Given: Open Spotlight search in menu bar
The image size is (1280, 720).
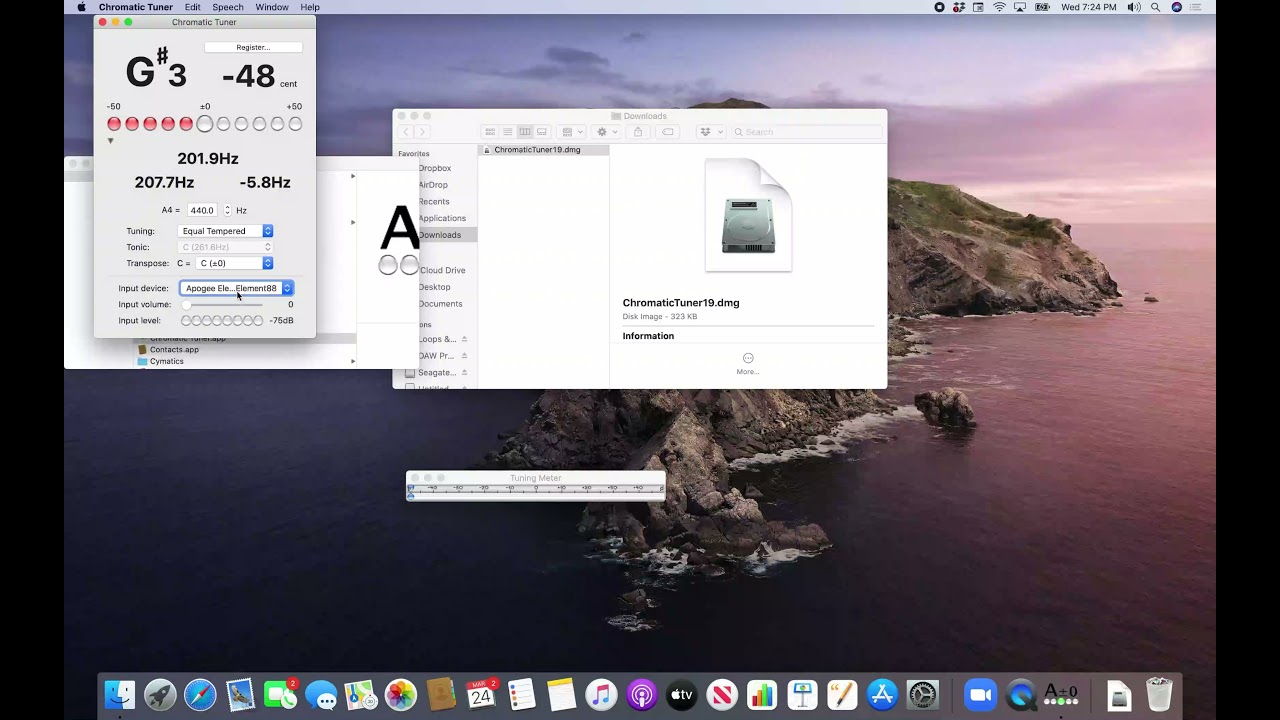Looking at the screenshot, I should [1156, 7].
